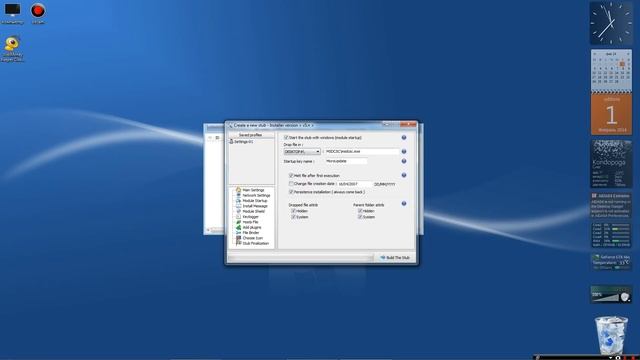640x360 pixels.
Task: Click the CPU usage meter gadget
Action: [x=611, y=235]
